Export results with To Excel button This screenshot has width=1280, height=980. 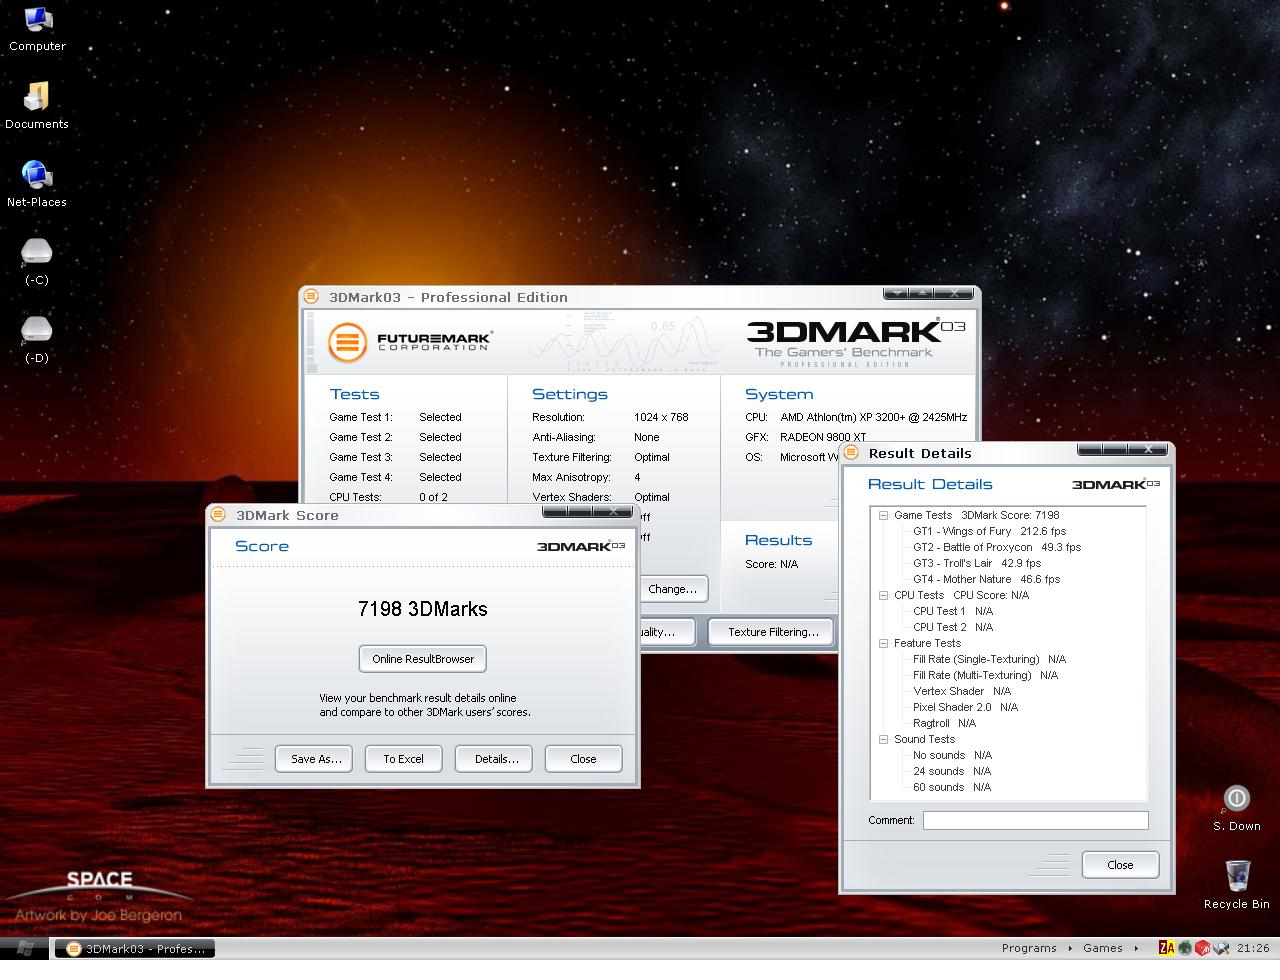click(x=403, y=759)
